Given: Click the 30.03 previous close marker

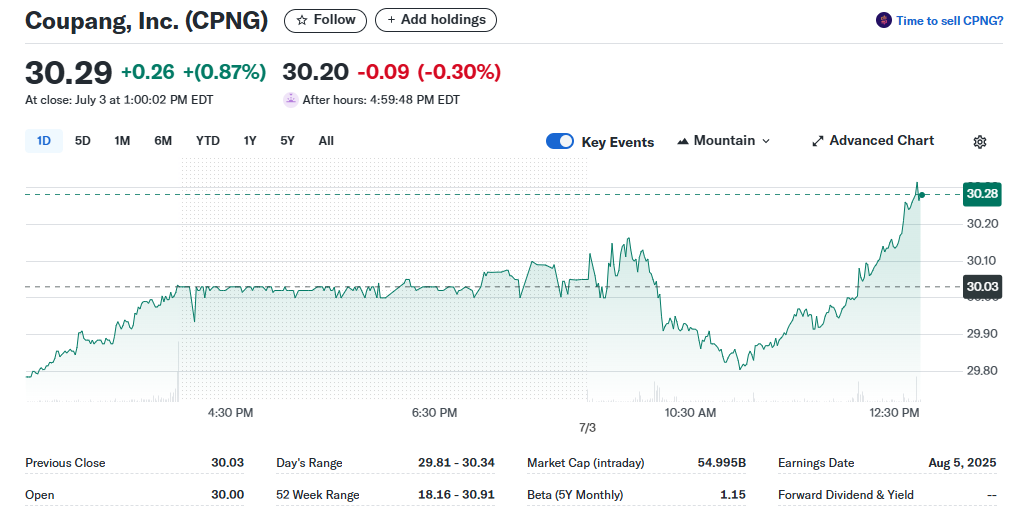Looking at the screenshot, I should [x=982, y=287].
